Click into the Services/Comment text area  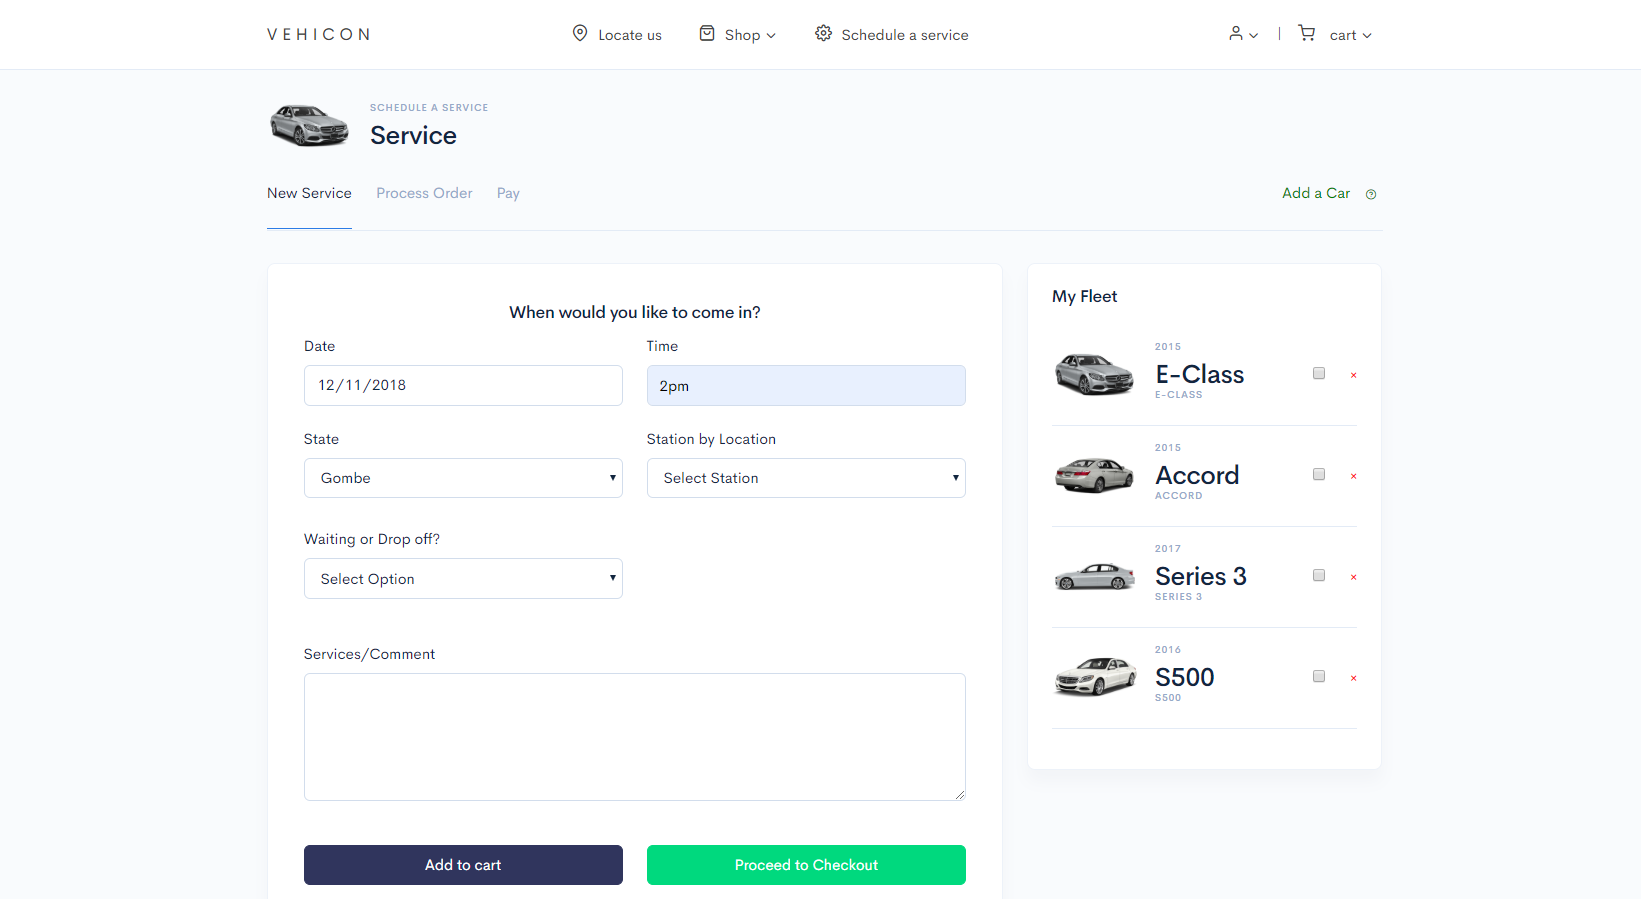[635, 737]
